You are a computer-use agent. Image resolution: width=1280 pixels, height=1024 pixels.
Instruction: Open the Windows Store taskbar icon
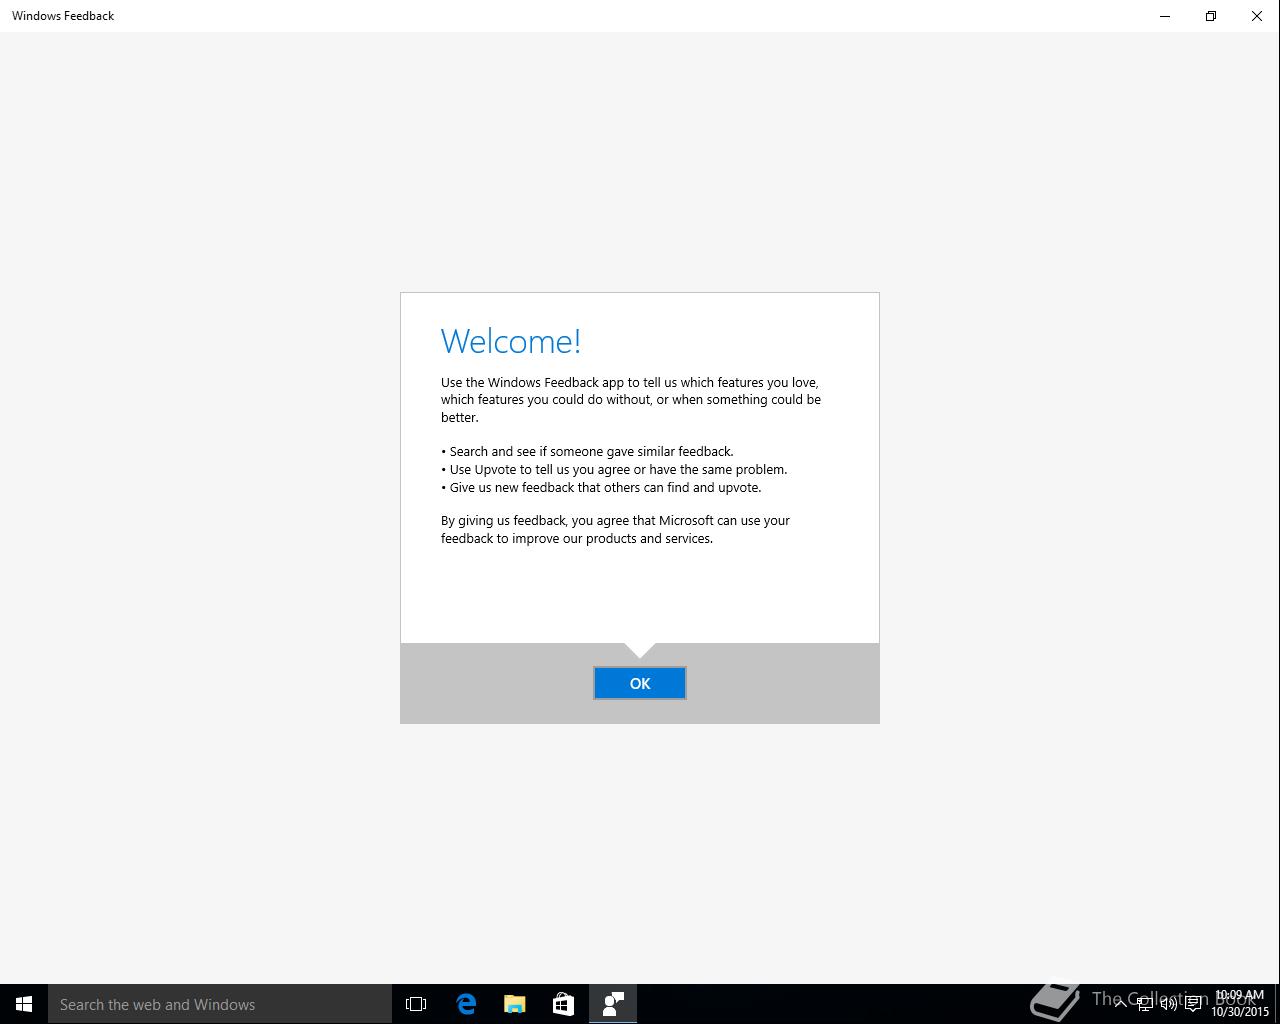[564, 1004]
